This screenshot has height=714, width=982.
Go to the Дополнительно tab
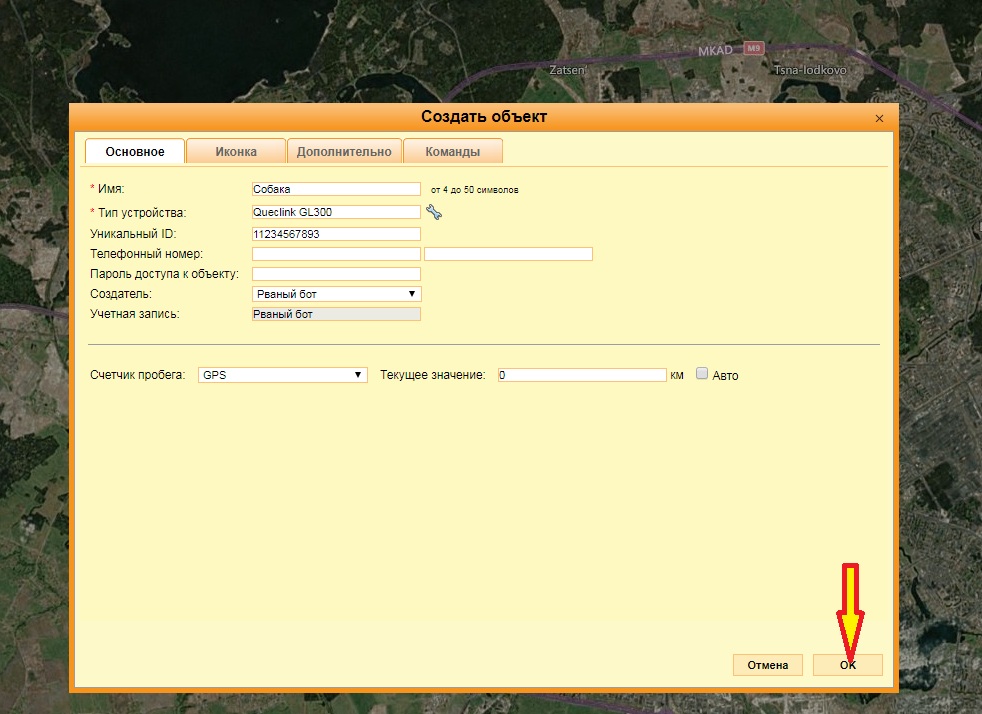[344, 152]
